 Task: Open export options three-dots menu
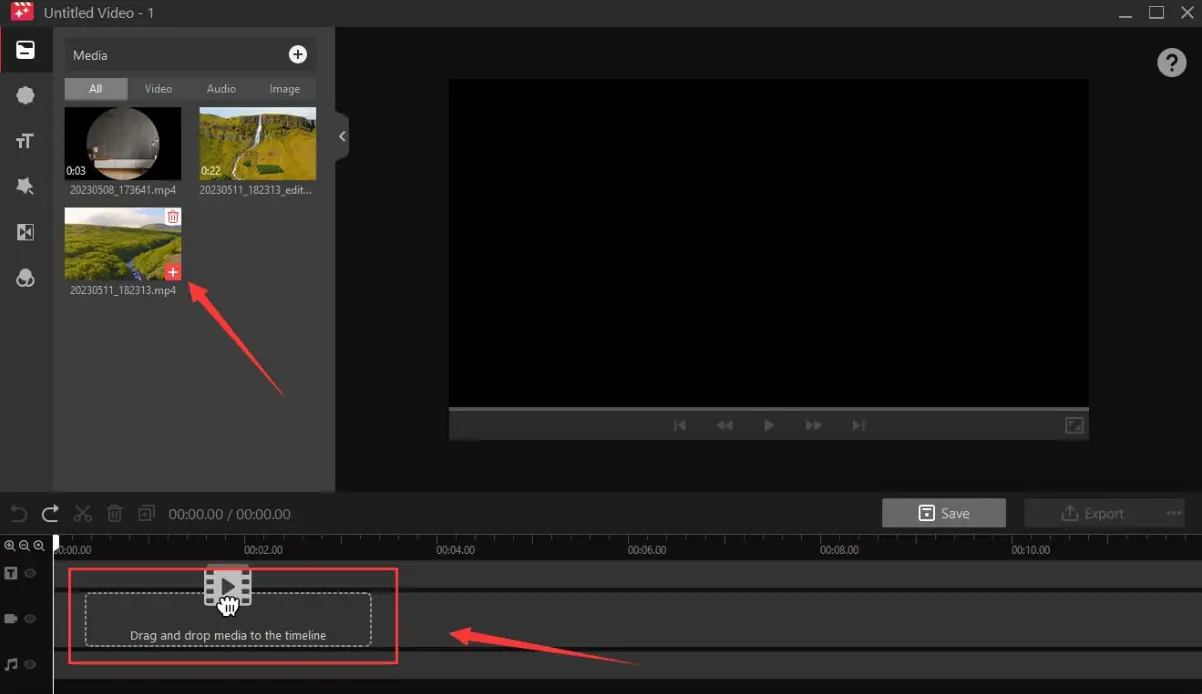pos(1174,513)
